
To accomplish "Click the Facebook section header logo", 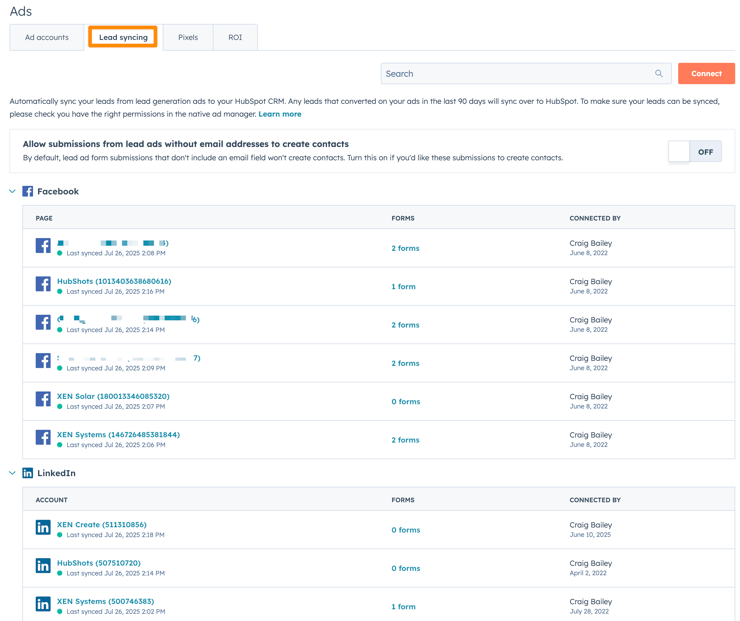I will pos(28,191).
